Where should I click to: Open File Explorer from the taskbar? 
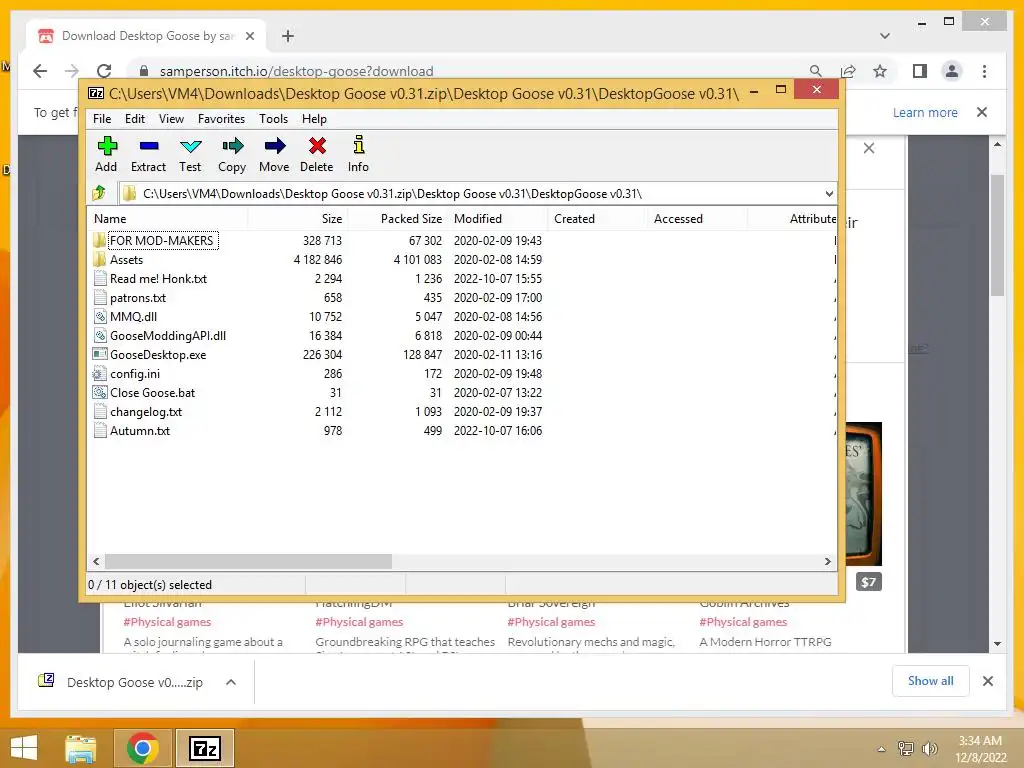80,748
